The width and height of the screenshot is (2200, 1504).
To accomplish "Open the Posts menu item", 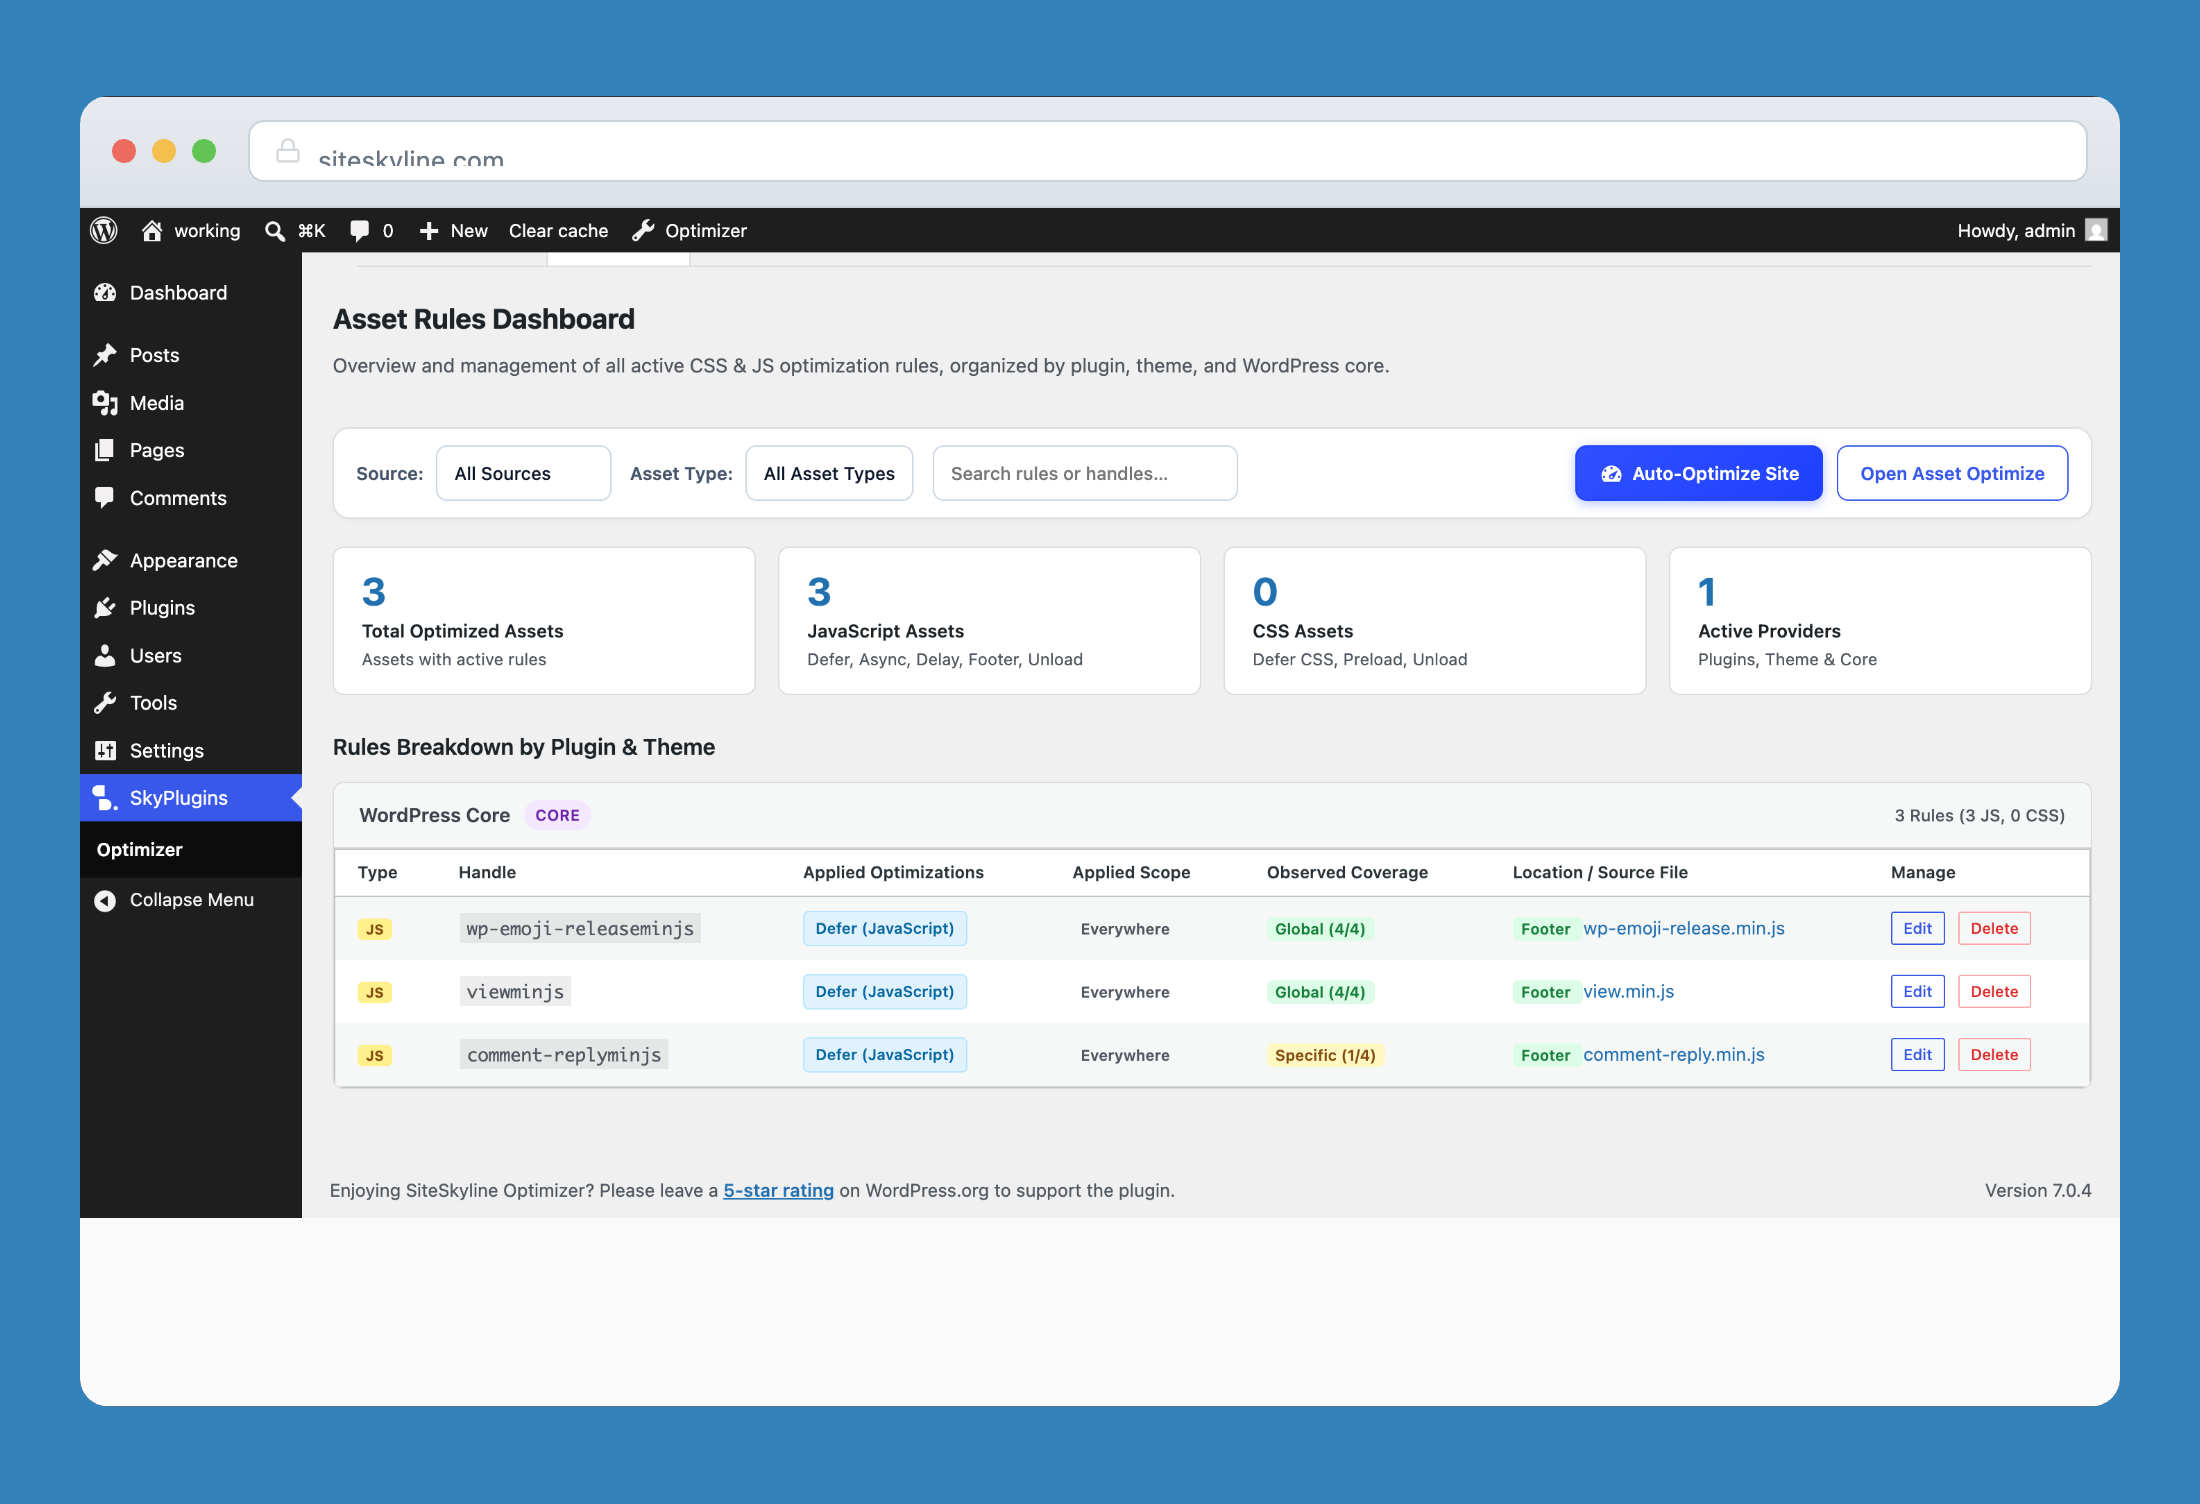I will pos(191,355).
